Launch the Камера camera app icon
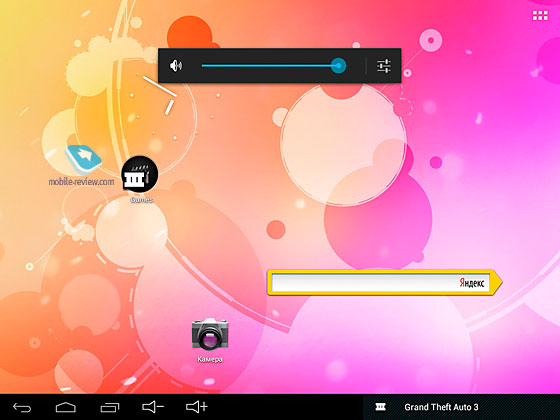 210,334
